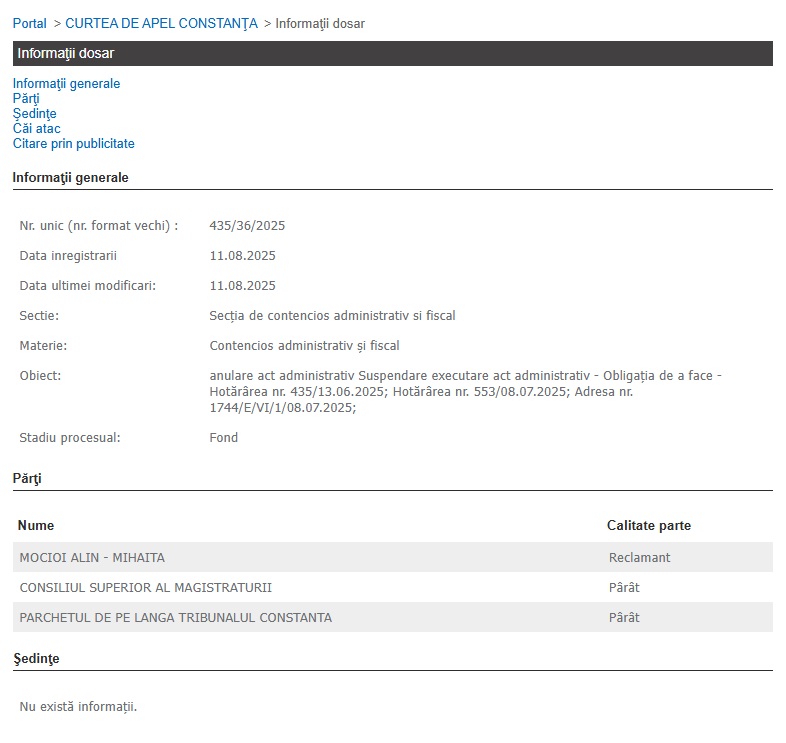
Task: Select PARCHETUL DE PE LANGA TRIBUNALUL CONSTANTA
Action: click(x=175, y=618)
